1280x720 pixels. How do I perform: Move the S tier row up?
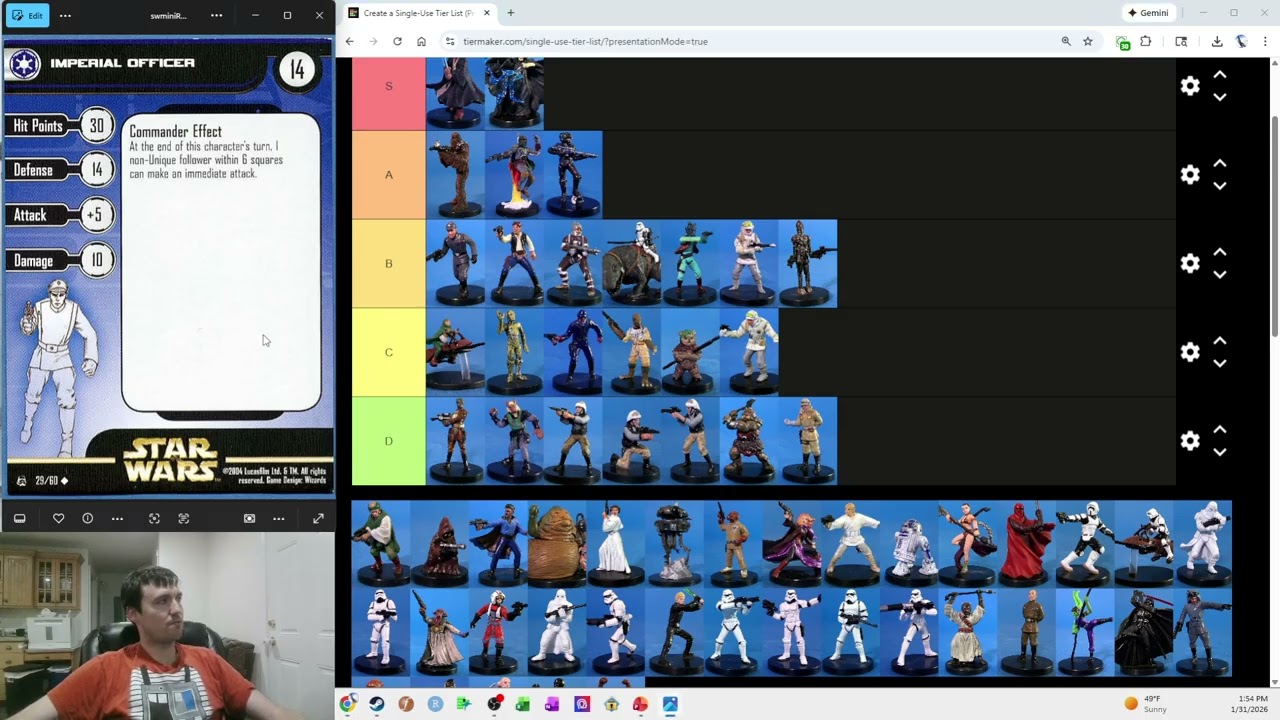click(1220, 75)
